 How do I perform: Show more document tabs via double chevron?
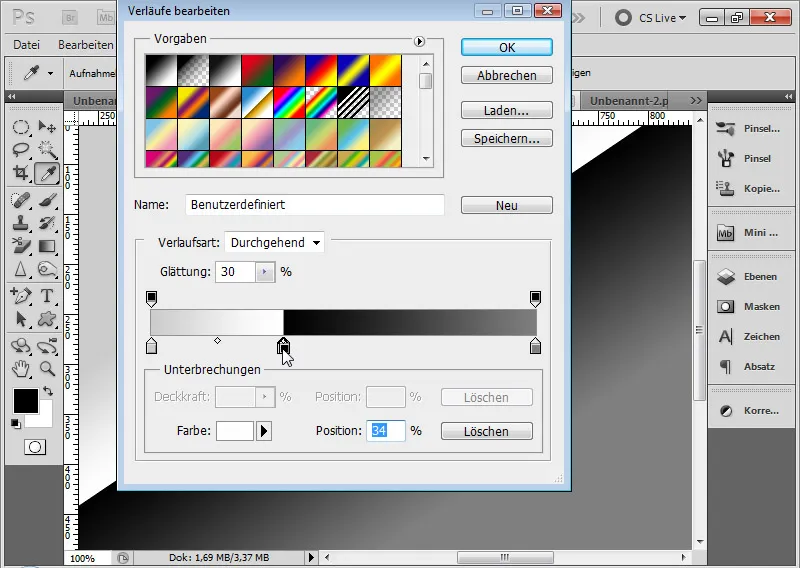coord(695,101)
